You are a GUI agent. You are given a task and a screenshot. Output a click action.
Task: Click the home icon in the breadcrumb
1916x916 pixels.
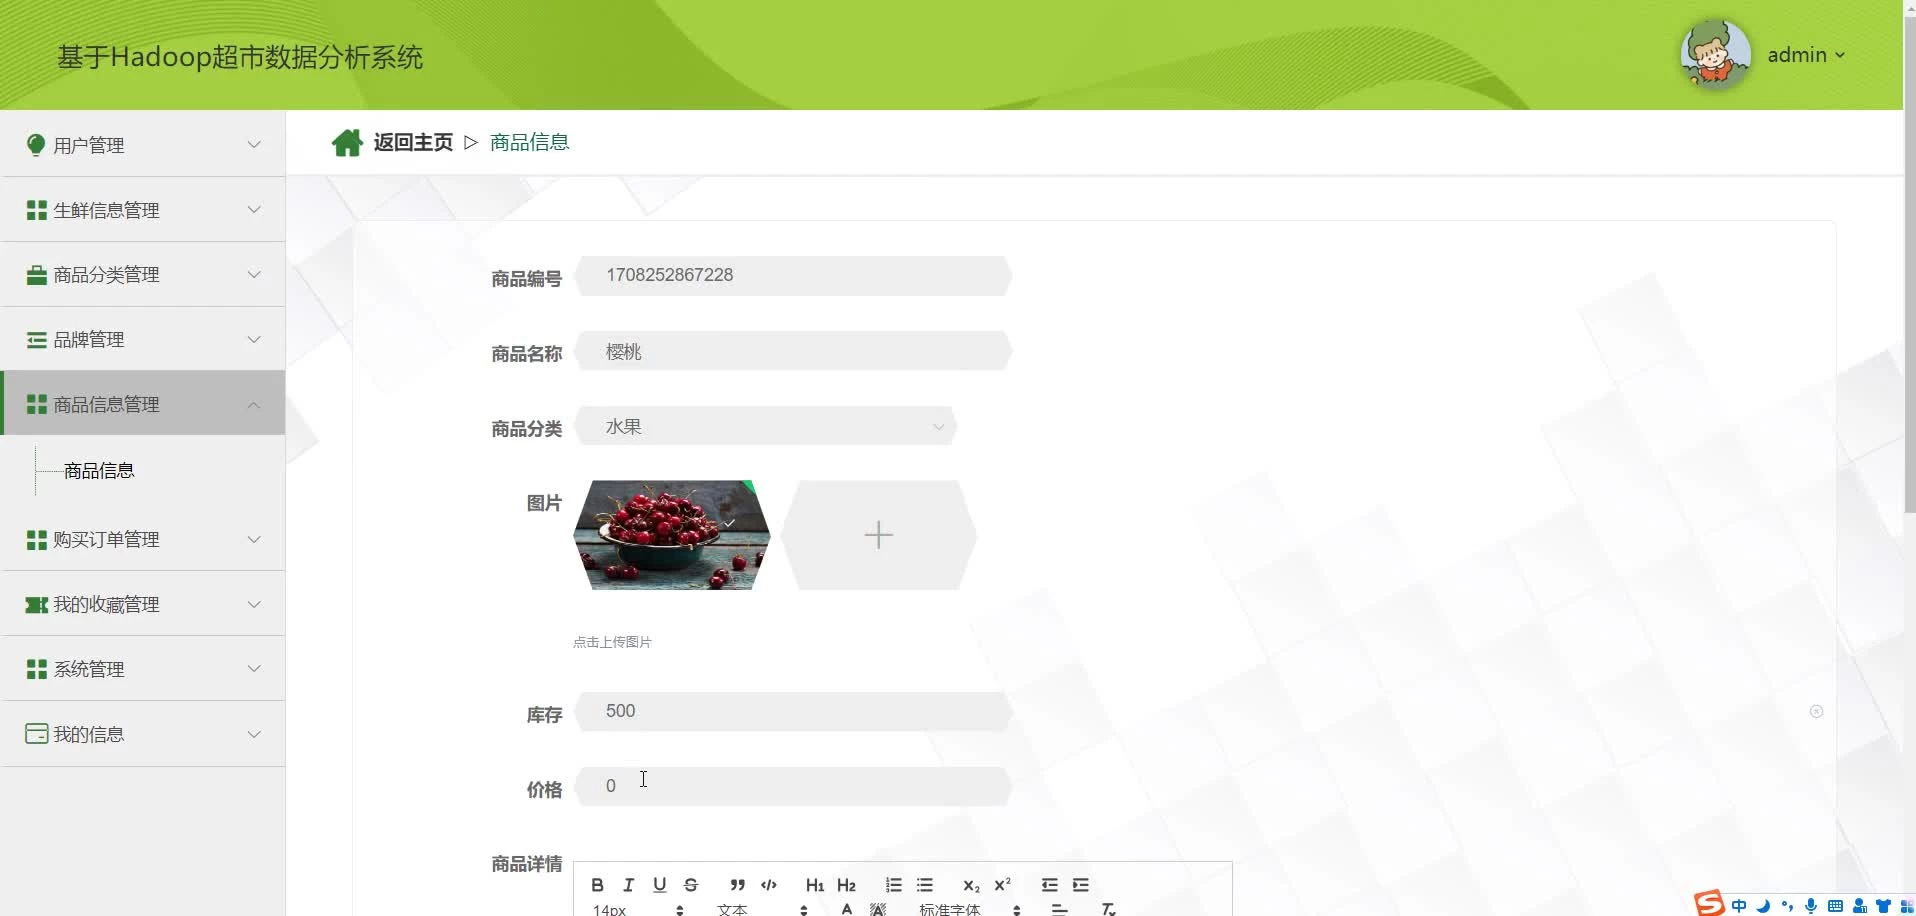347,143
